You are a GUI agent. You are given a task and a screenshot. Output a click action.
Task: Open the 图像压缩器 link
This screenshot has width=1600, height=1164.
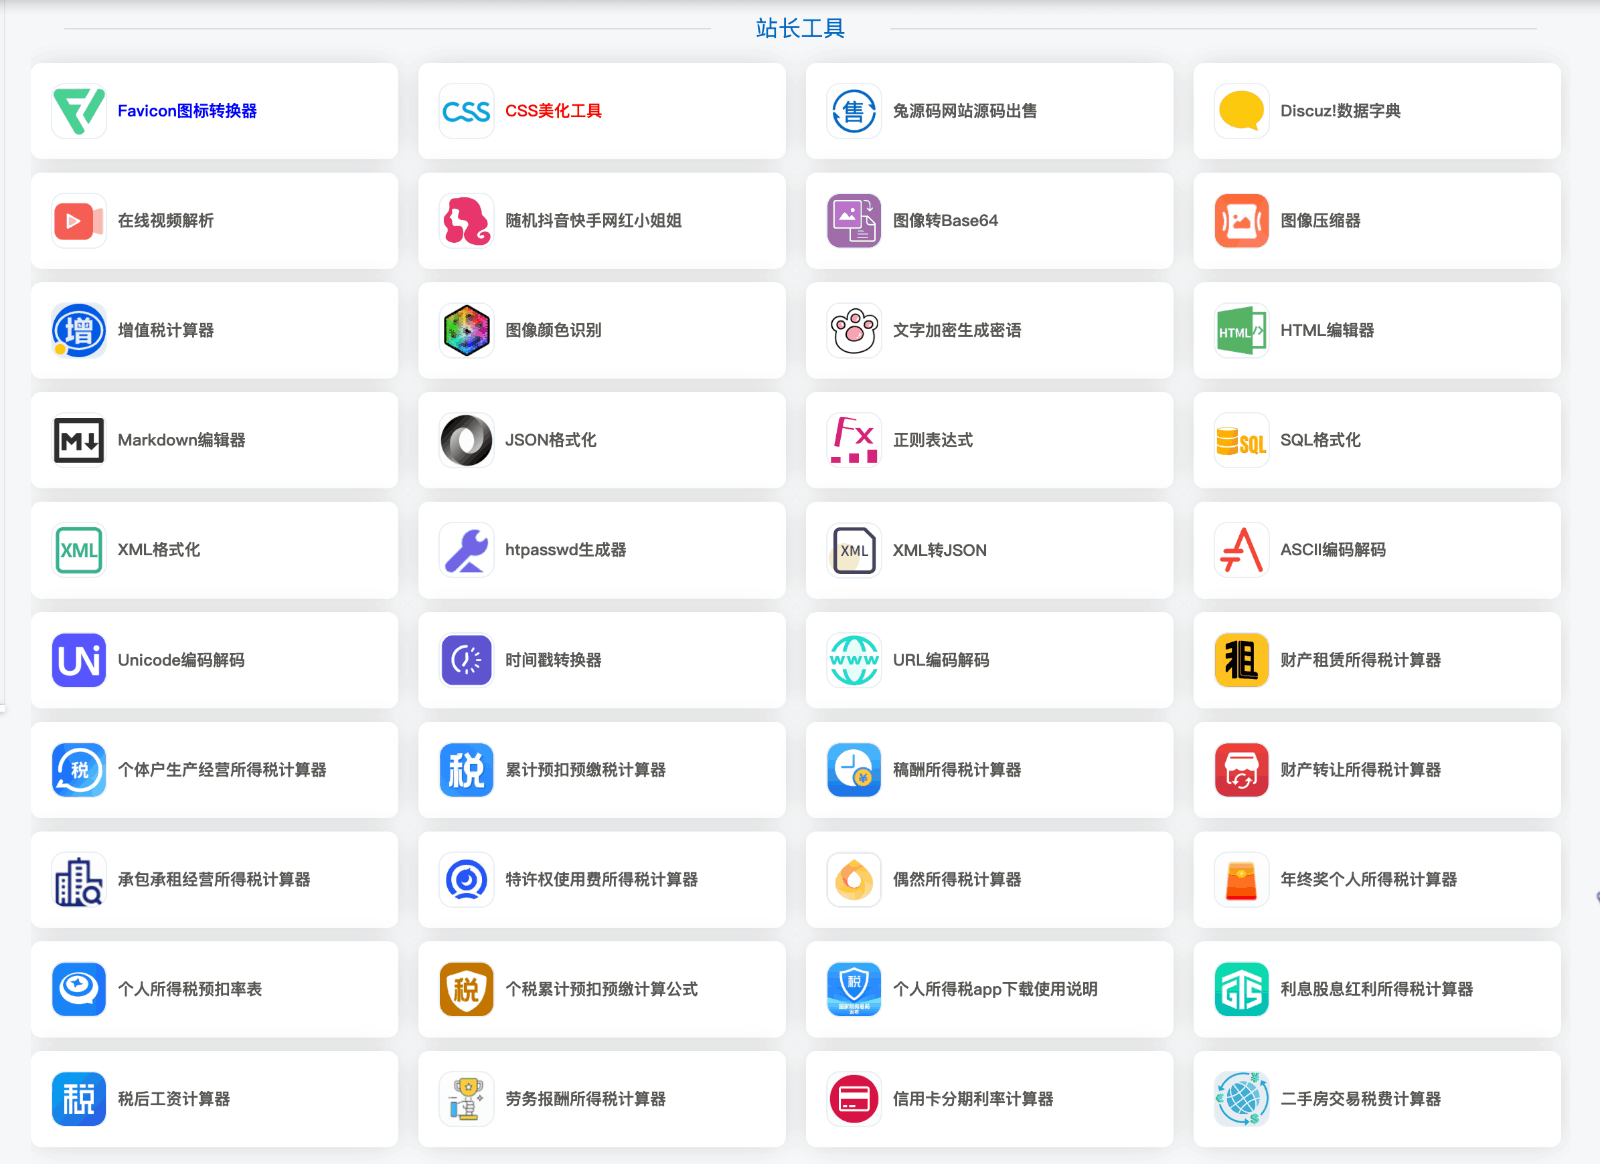(1320, 221)
